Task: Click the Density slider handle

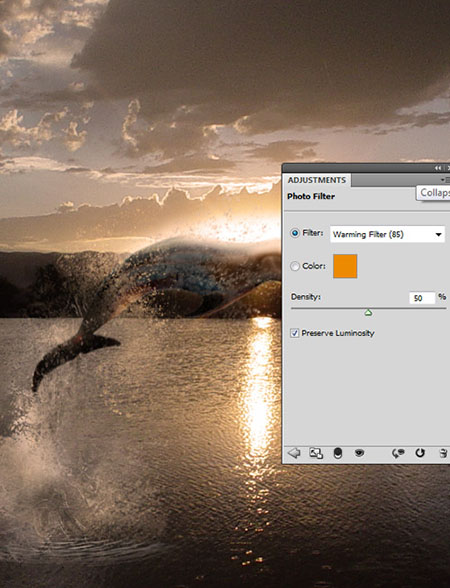Action: coord(368,312)
